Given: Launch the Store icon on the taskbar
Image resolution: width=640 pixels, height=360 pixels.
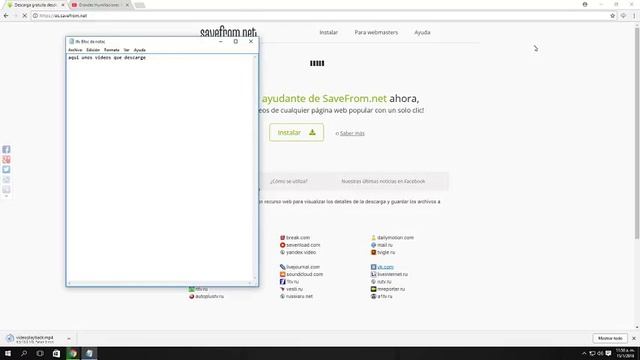Looking at the screenshot, I should [x=56, y=353].
